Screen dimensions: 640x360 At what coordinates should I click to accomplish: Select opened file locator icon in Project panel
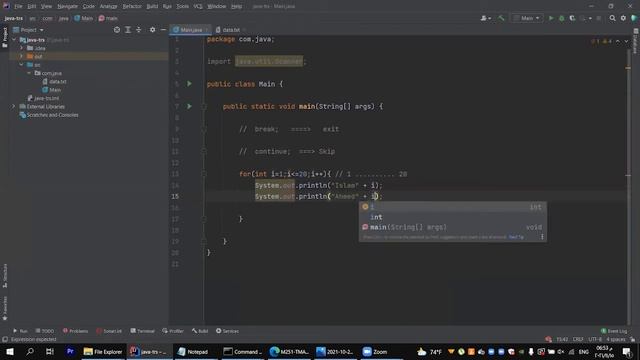[117, 30]
